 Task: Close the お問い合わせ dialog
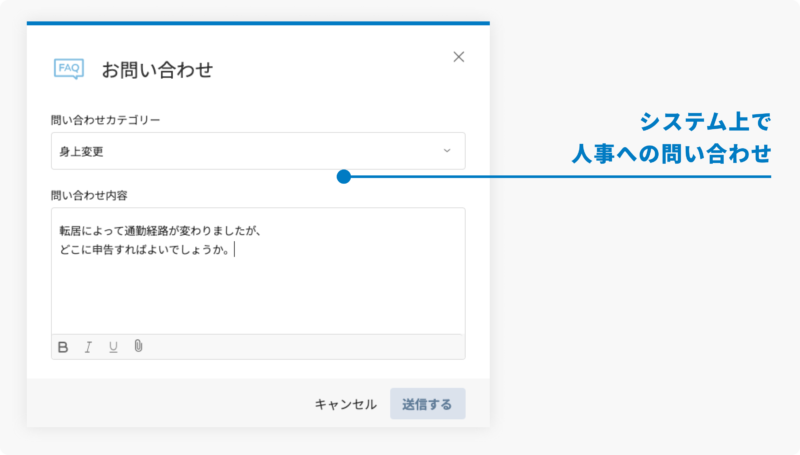point(459,57)
